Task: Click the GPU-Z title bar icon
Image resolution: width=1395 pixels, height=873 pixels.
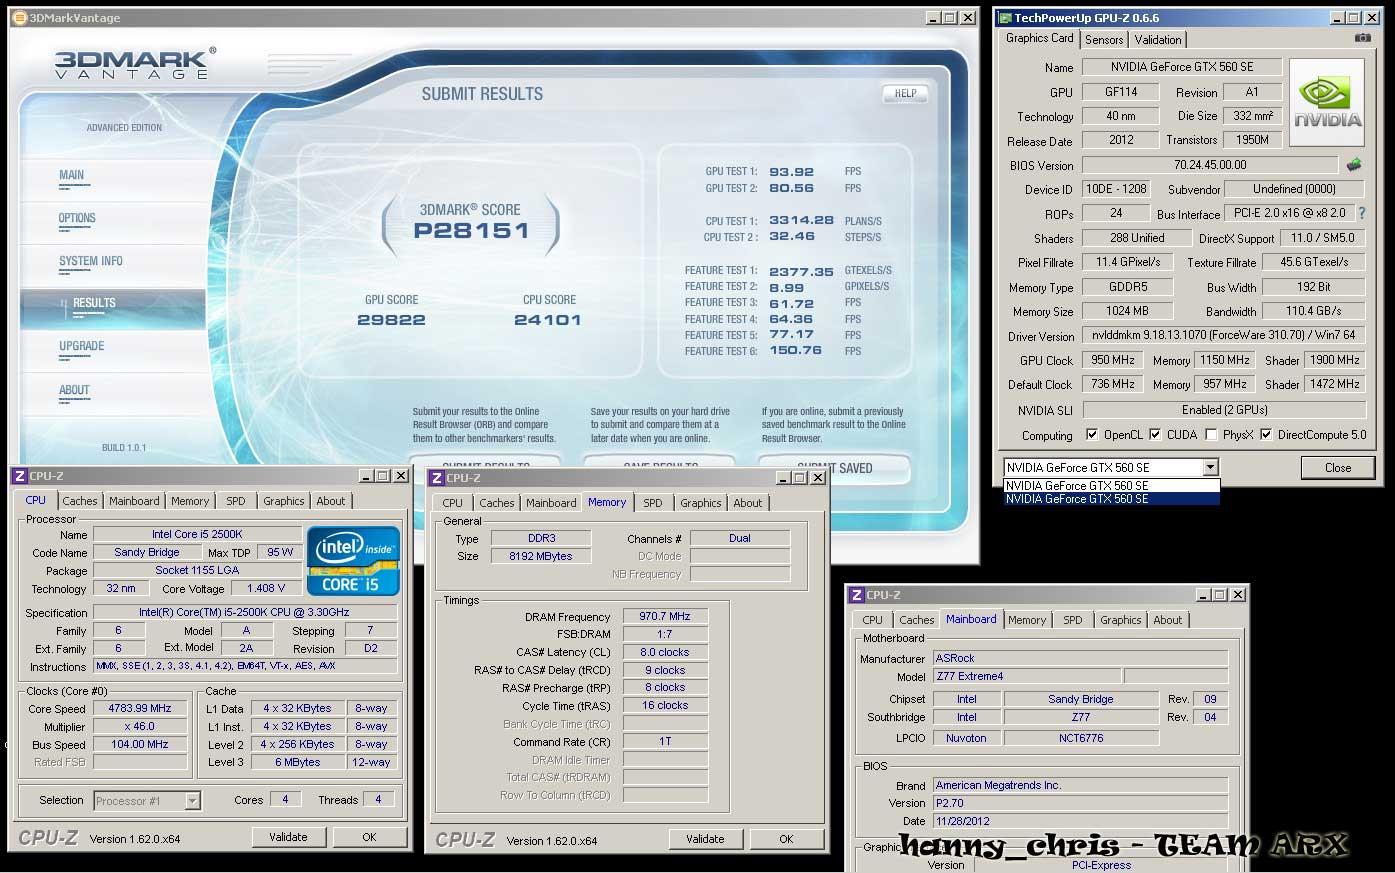Action: 1004,18
